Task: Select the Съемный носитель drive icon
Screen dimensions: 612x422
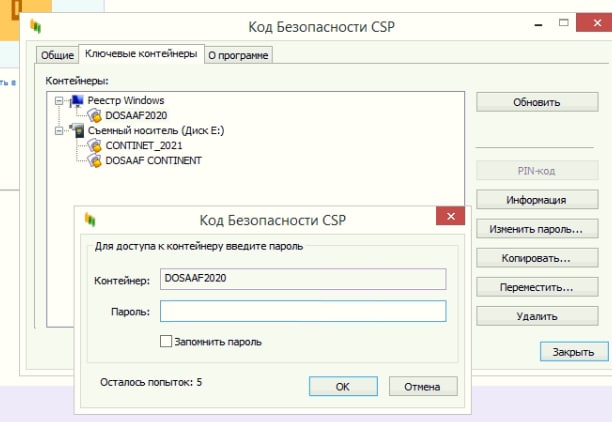Action: tap(76, 130)
